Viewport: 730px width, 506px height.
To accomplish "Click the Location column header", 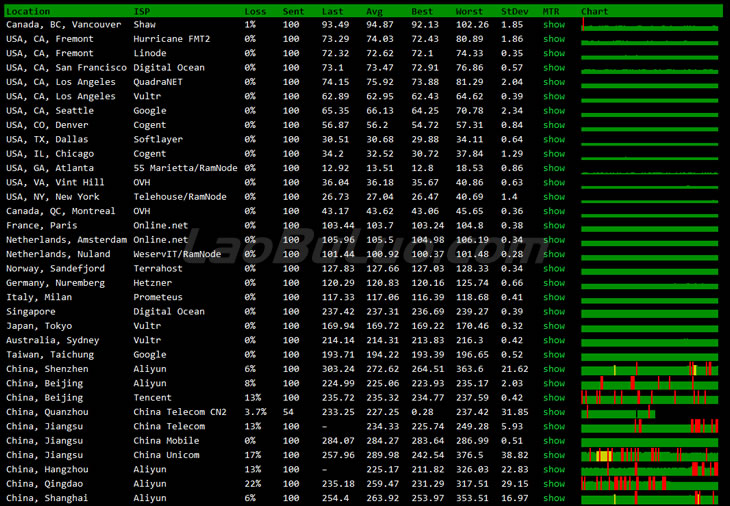I will 28,11.
